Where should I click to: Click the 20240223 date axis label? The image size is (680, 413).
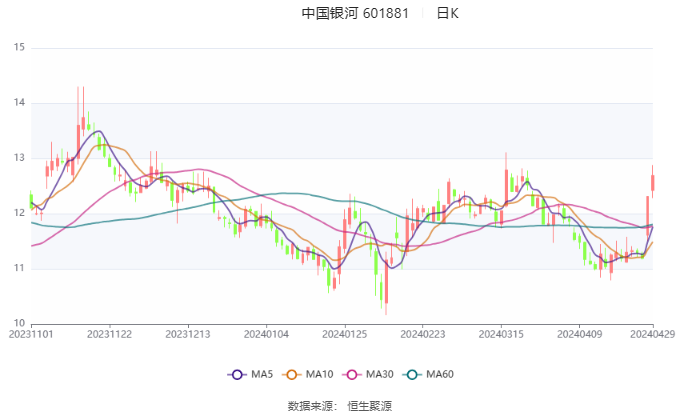pos(423,334)
